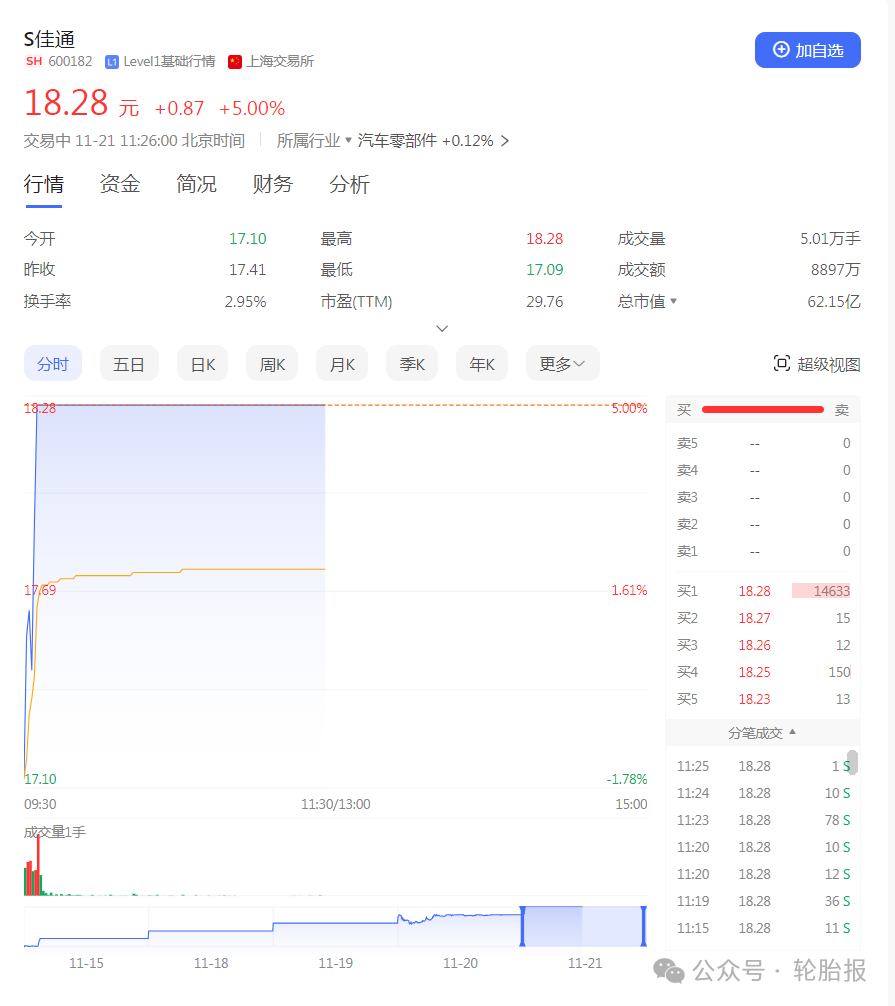Image resolution: width=895 pixels, height=1006 pixels.
Task: Click the 超级视图 (super view) icon
Action: [783, 364]
